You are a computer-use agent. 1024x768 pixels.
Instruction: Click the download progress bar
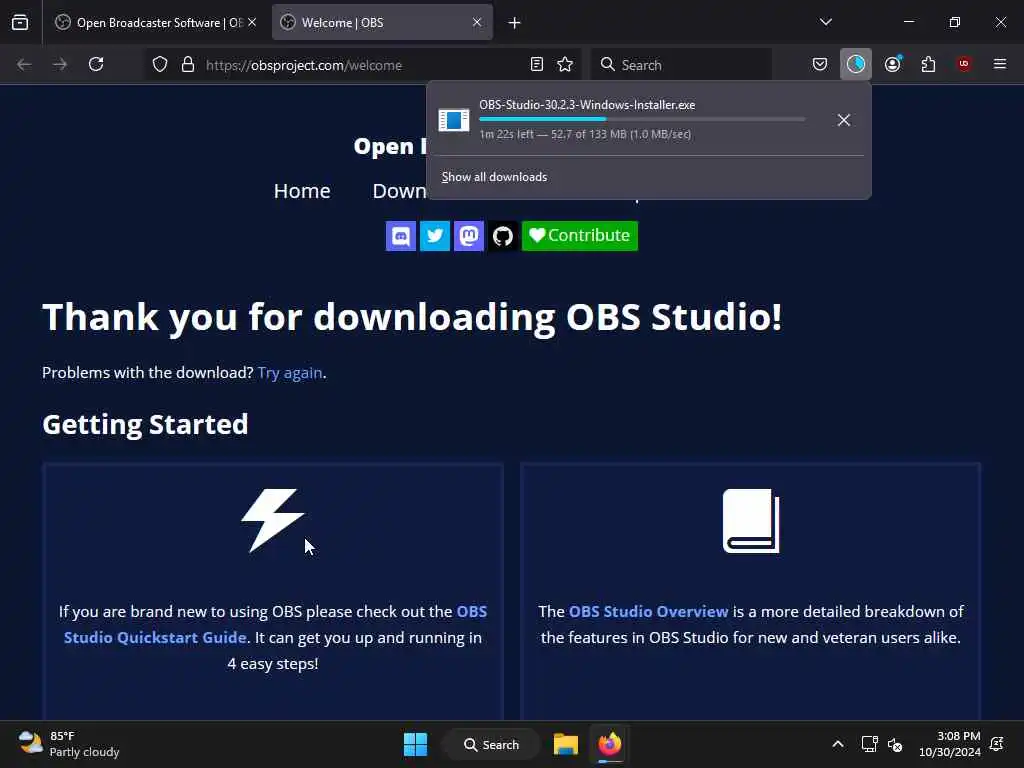(x=642, y=120)
